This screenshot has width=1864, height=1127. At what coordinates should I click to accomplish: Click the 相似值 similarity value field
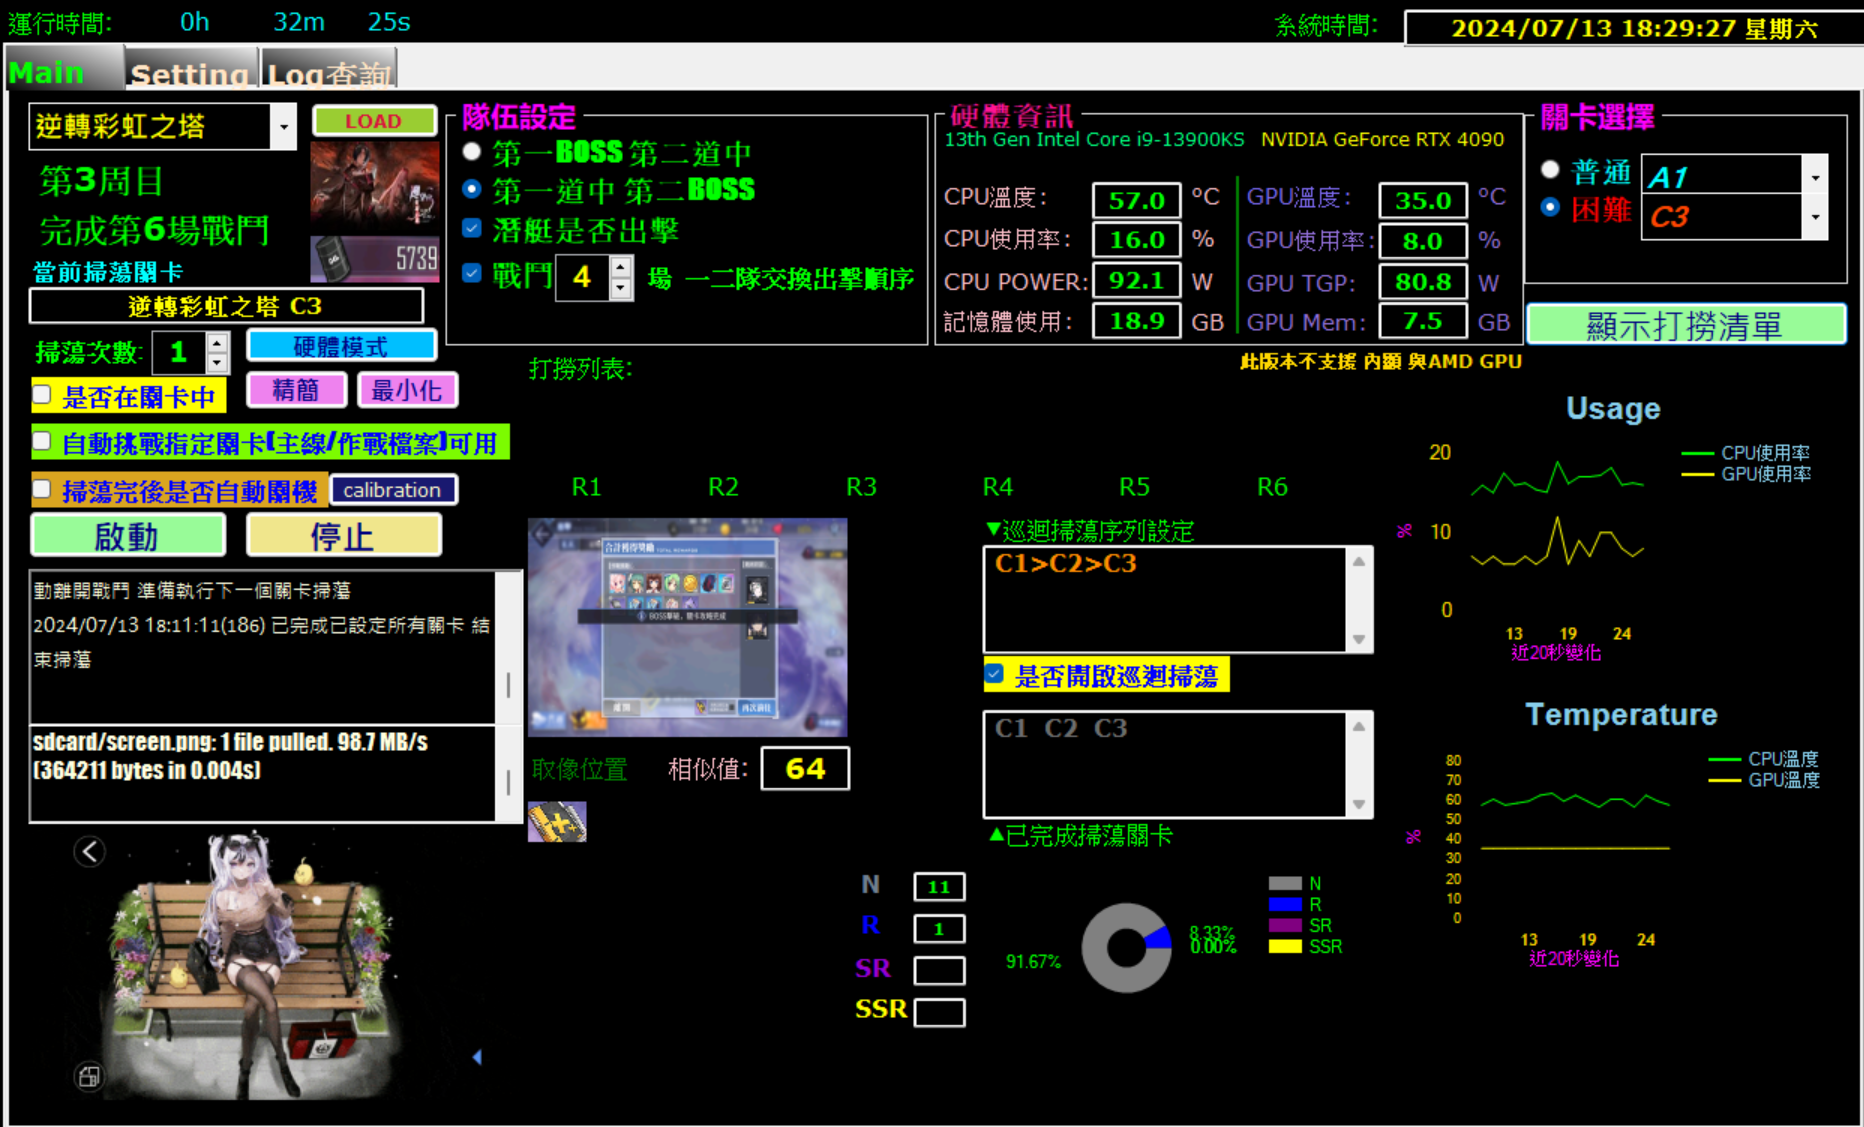[805, 769]
